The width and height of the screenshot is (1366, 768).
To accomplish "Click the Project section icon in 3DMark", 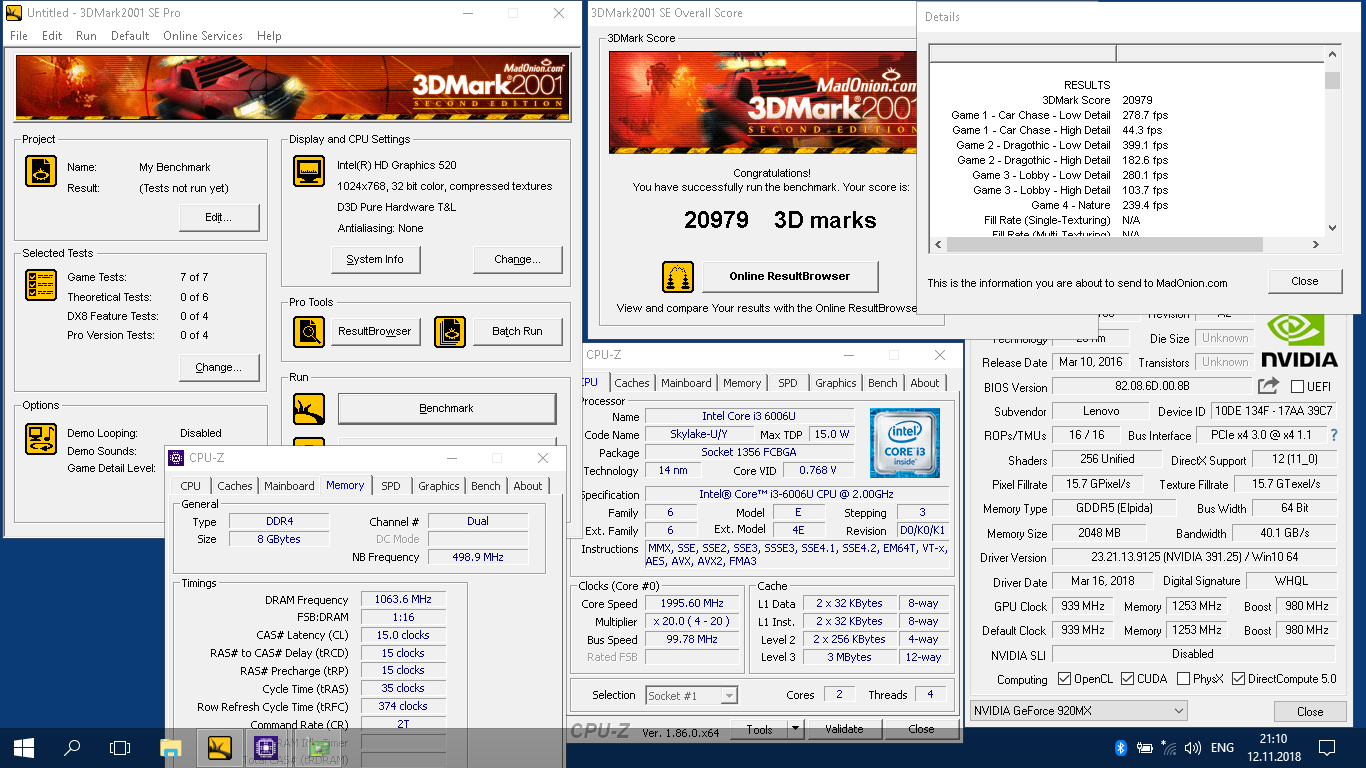I will click(41, 172).
